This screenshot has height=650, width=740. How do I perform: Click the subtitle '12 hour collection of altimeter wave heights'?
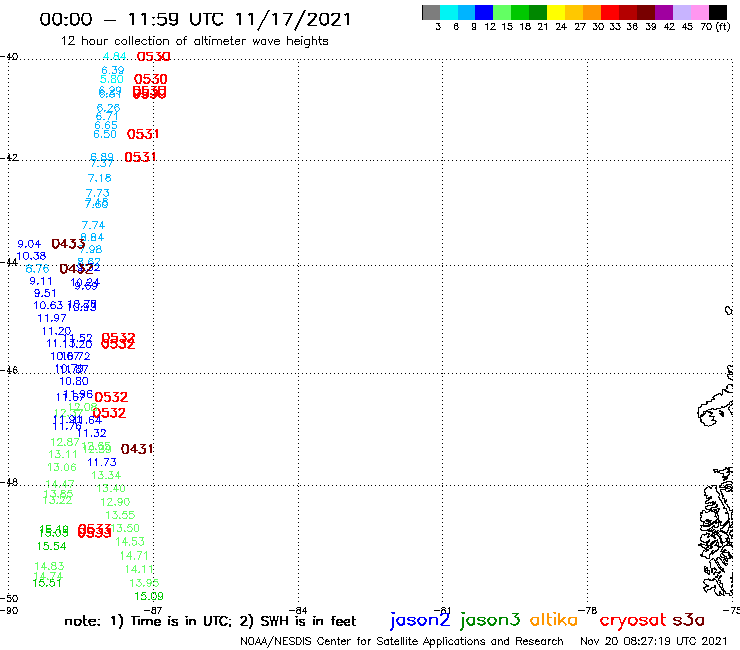(x=194, y=41)
